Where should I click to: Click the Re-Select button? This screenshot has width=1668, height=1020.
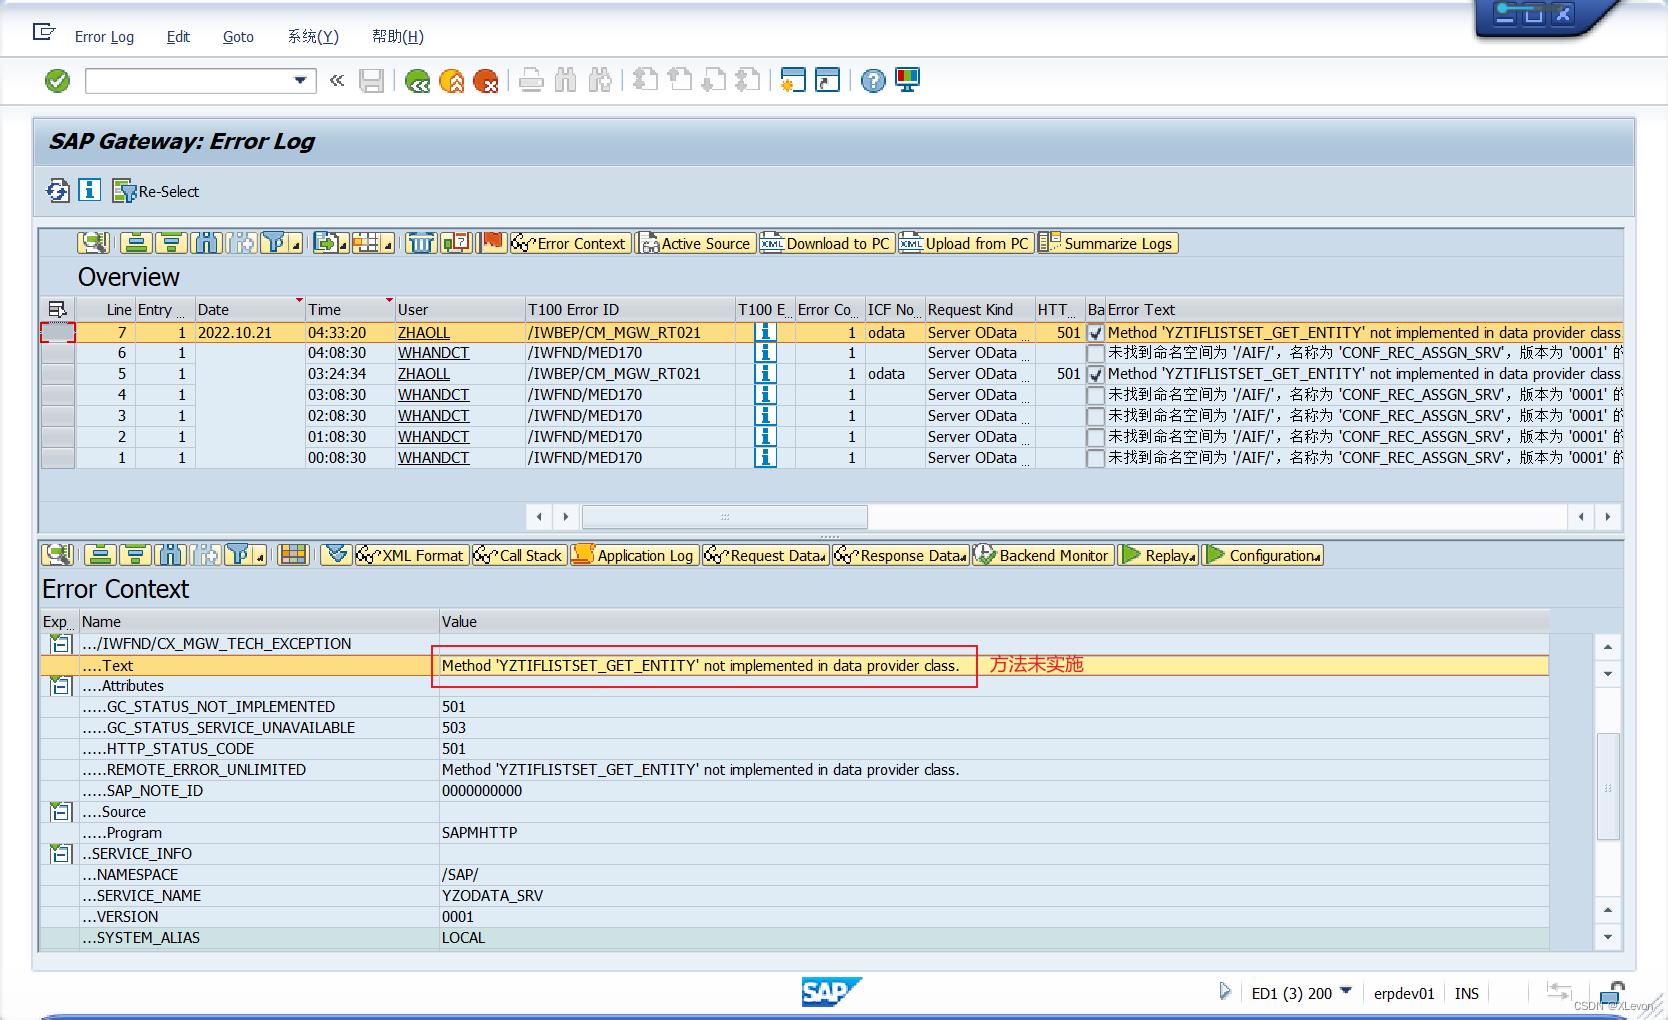(x=156, y=191)
